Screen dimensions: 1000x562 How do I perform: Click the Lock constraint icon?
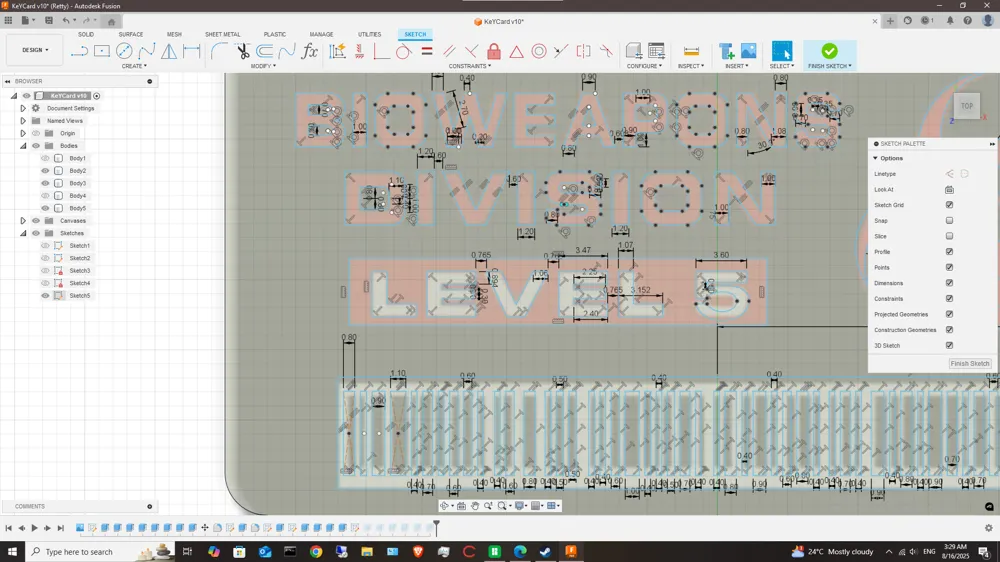494,51
